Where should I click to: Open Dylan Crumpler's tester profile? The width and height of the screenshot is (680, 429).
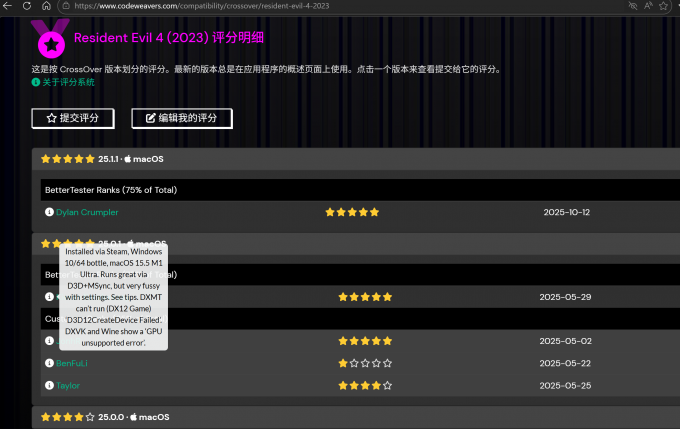(87, 212)
